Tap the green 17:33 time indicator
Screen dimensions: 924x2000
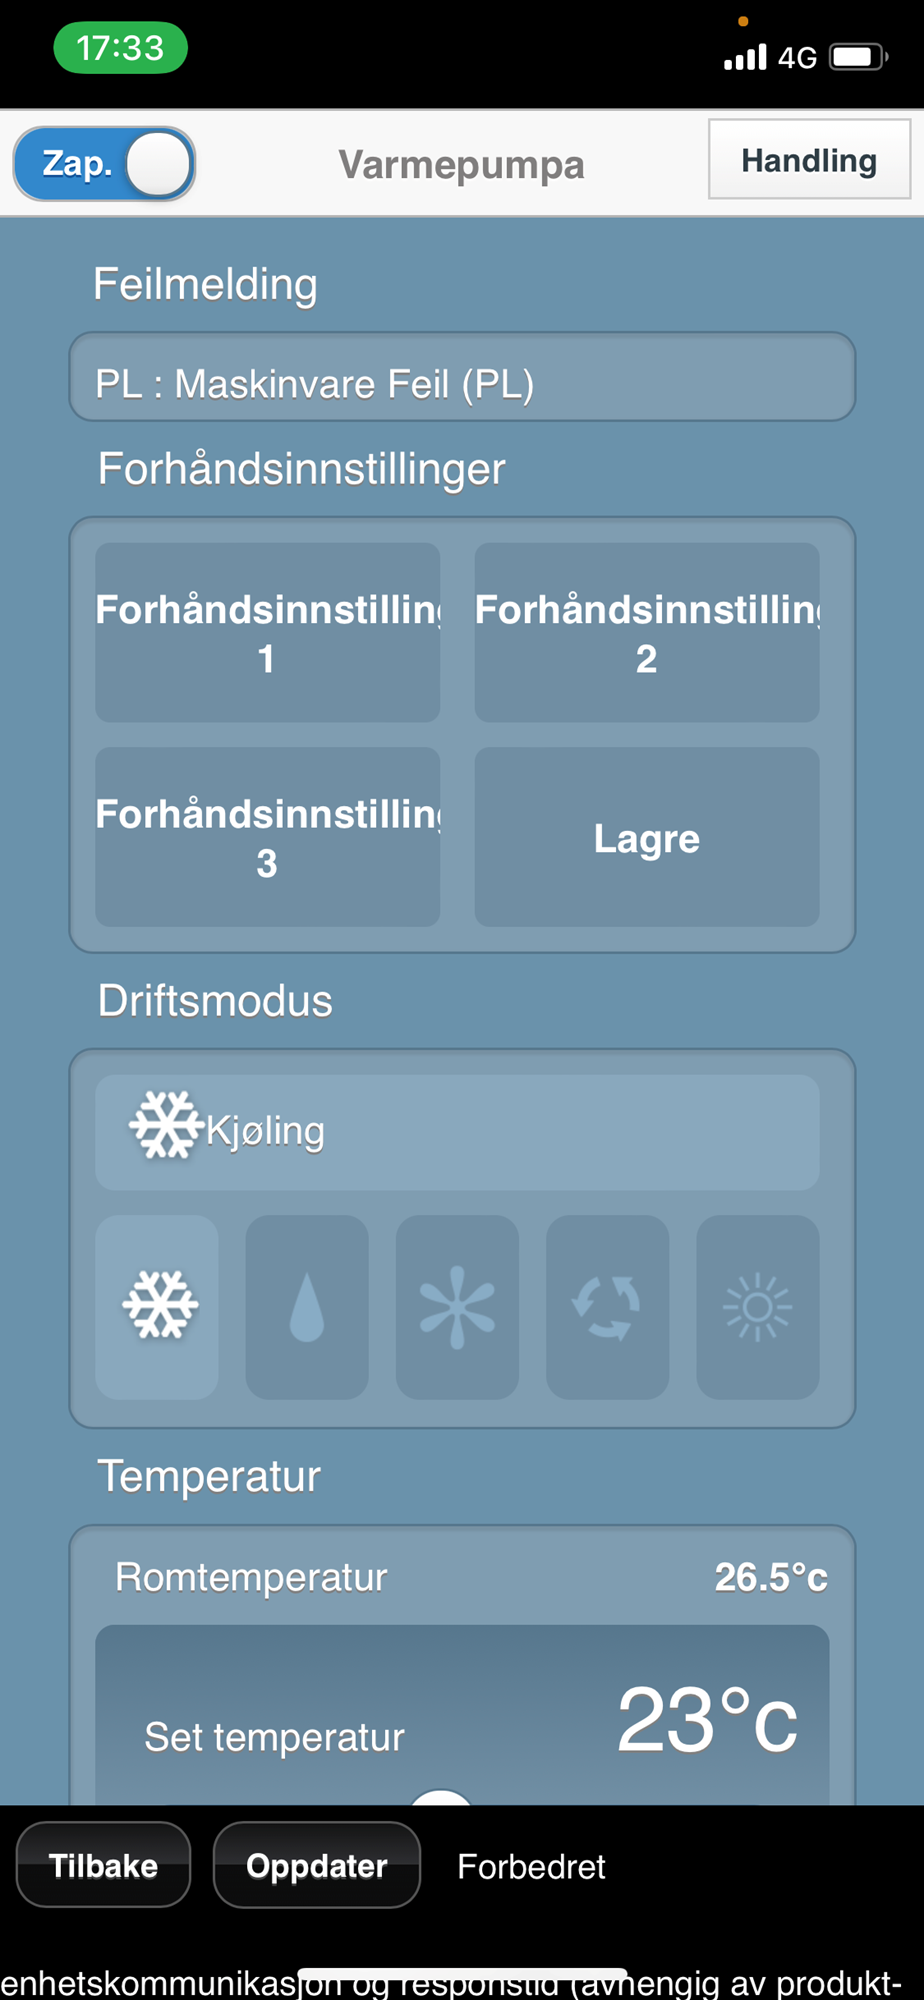[x=120, y=48]
